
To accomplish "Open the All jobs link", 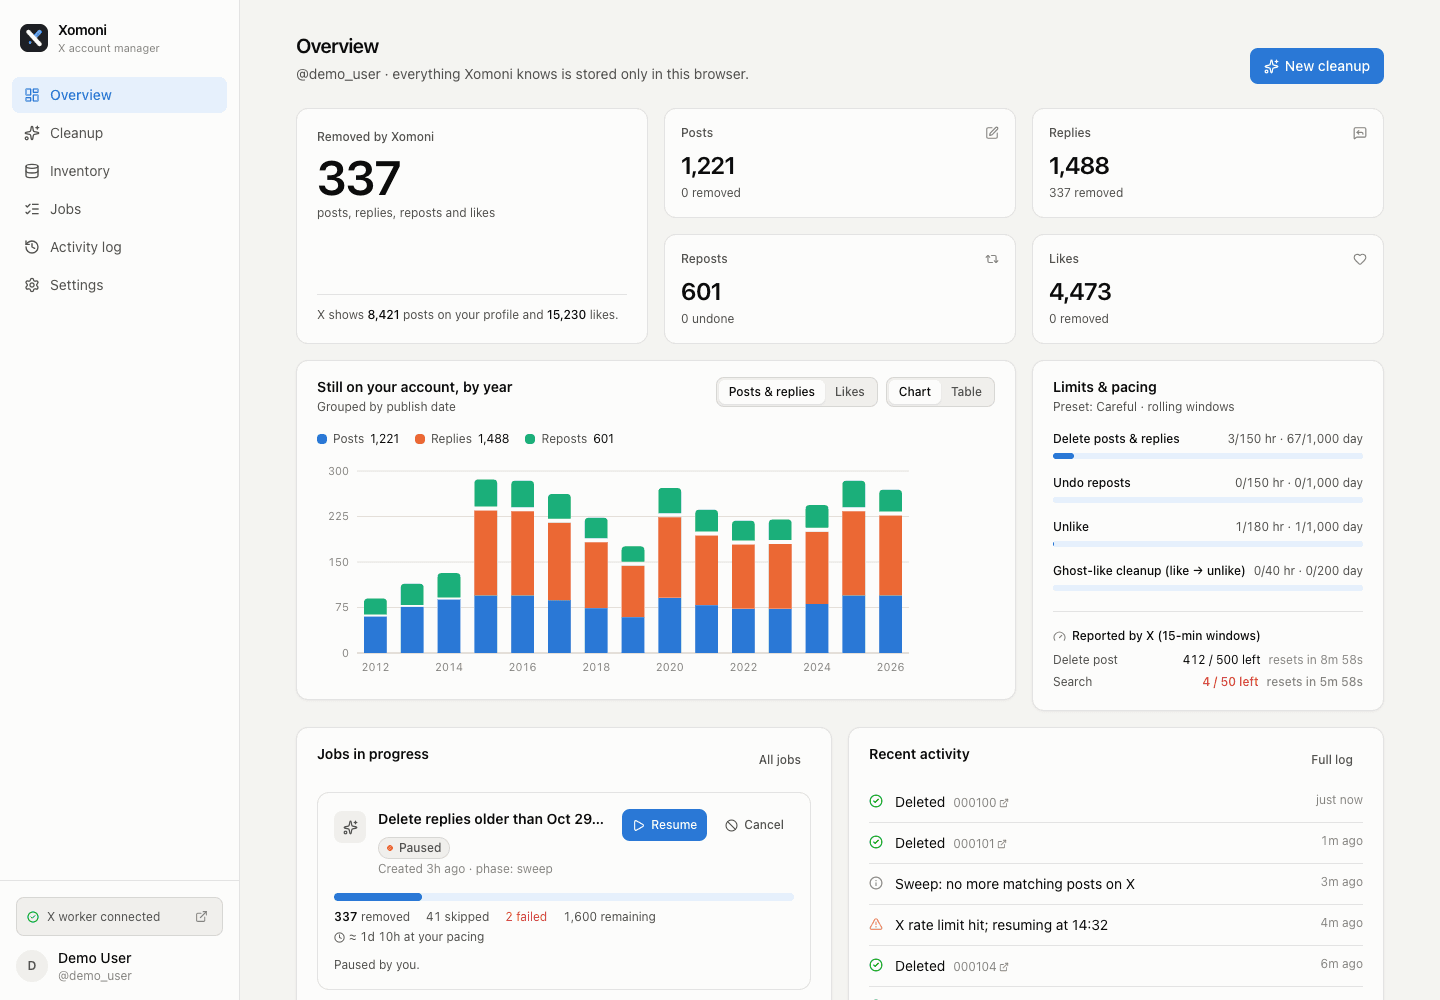I will pyautogui.click(x=780, y=760).
